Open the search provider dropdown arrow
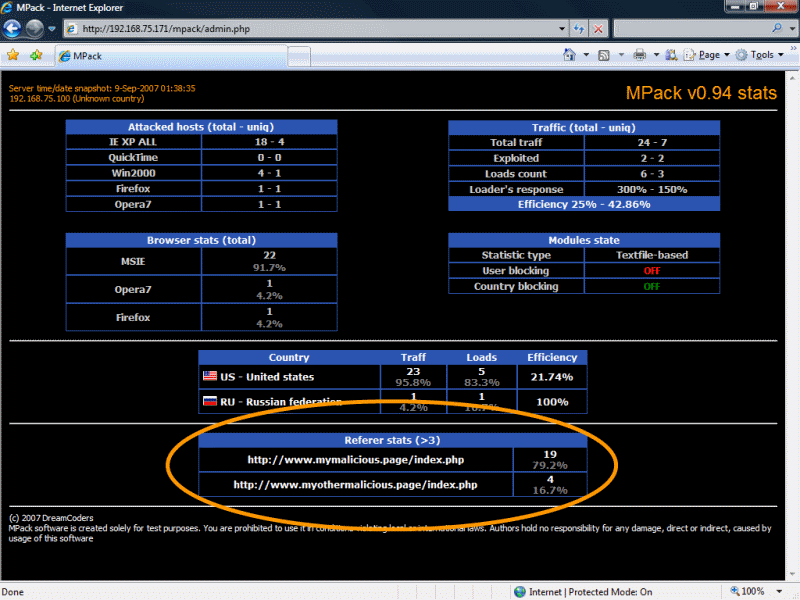The width and height of the screenshot is (800, 600). pyautogui.click(x=792, y=29)
